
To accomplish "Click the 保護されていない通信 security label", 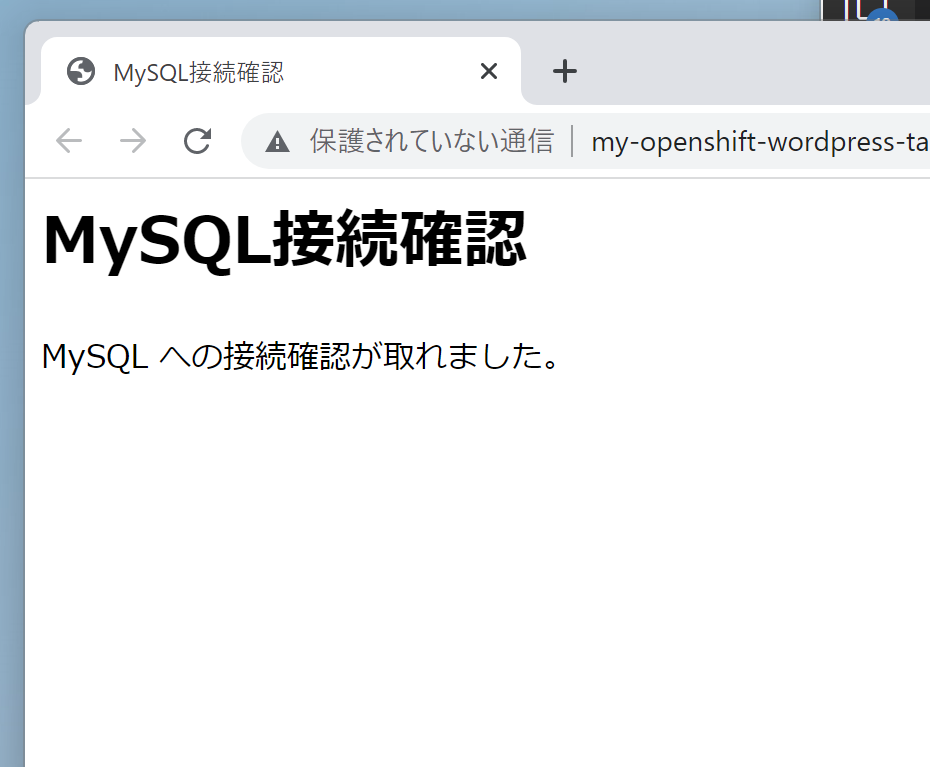I will pos(432,141).
